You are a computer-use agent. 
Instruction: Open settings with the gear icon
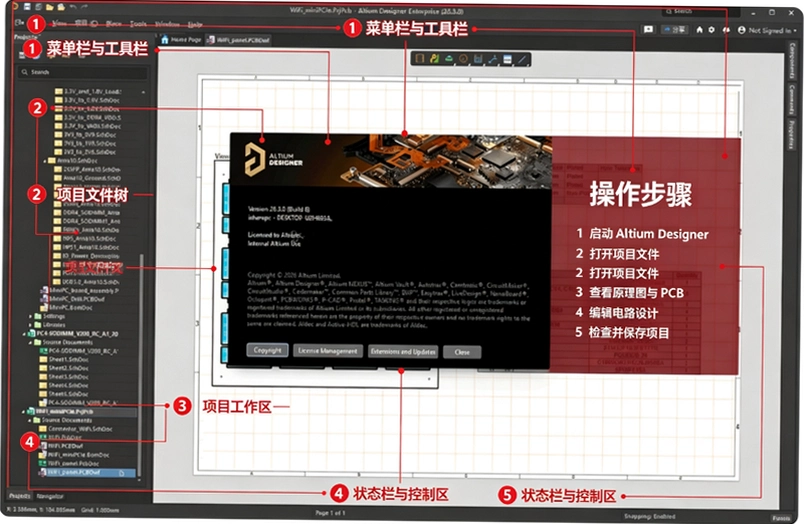click(x=711, y=30)
